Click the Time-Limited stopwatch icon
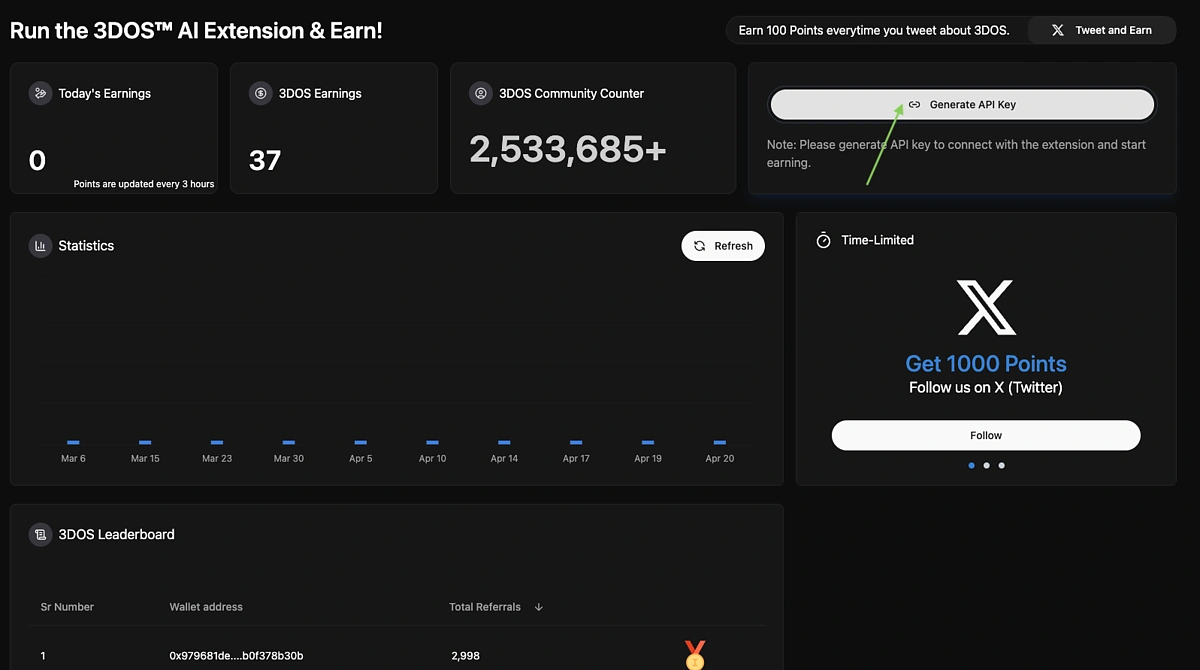The image size is (1200, 670). point(823,240)
